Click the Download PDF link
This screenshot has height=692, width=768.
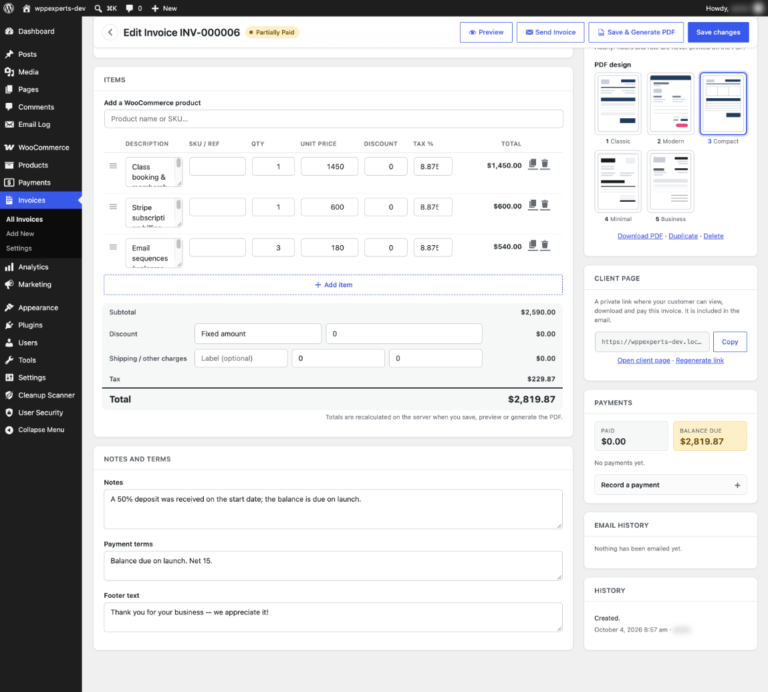point(640,236)
